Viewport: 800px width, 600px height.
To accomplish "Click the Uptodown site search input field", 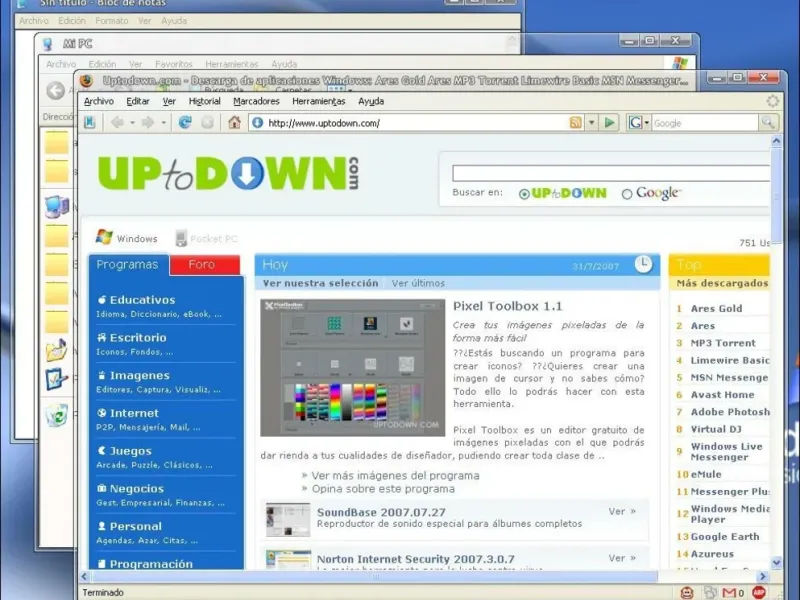I will tap(611, 173).
